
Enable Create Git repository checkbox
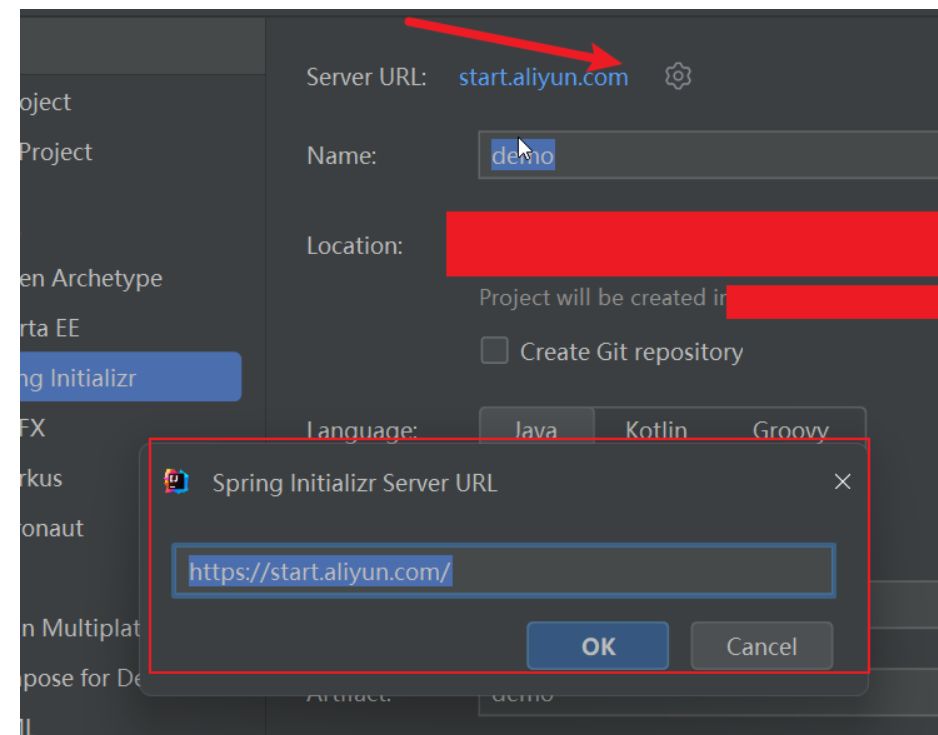(495, 351)
